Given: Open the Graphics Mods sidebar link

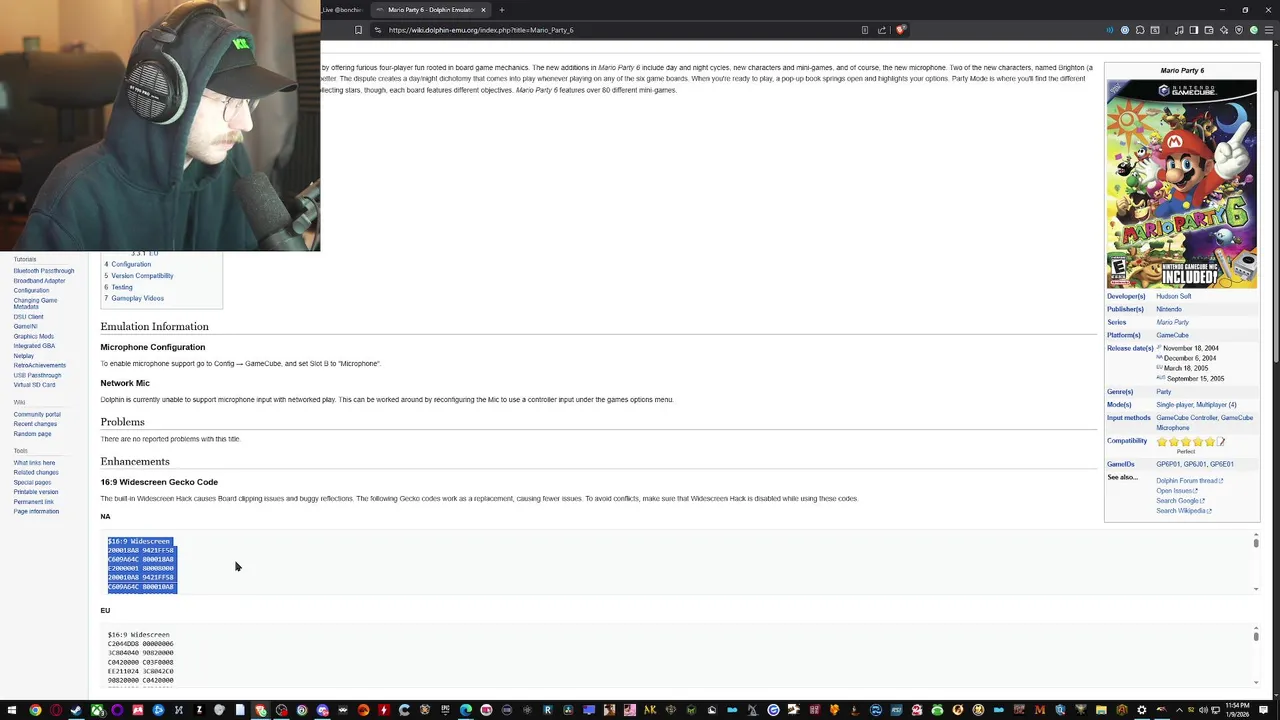Looking at the screenshot, I should (x=34, y=336).
